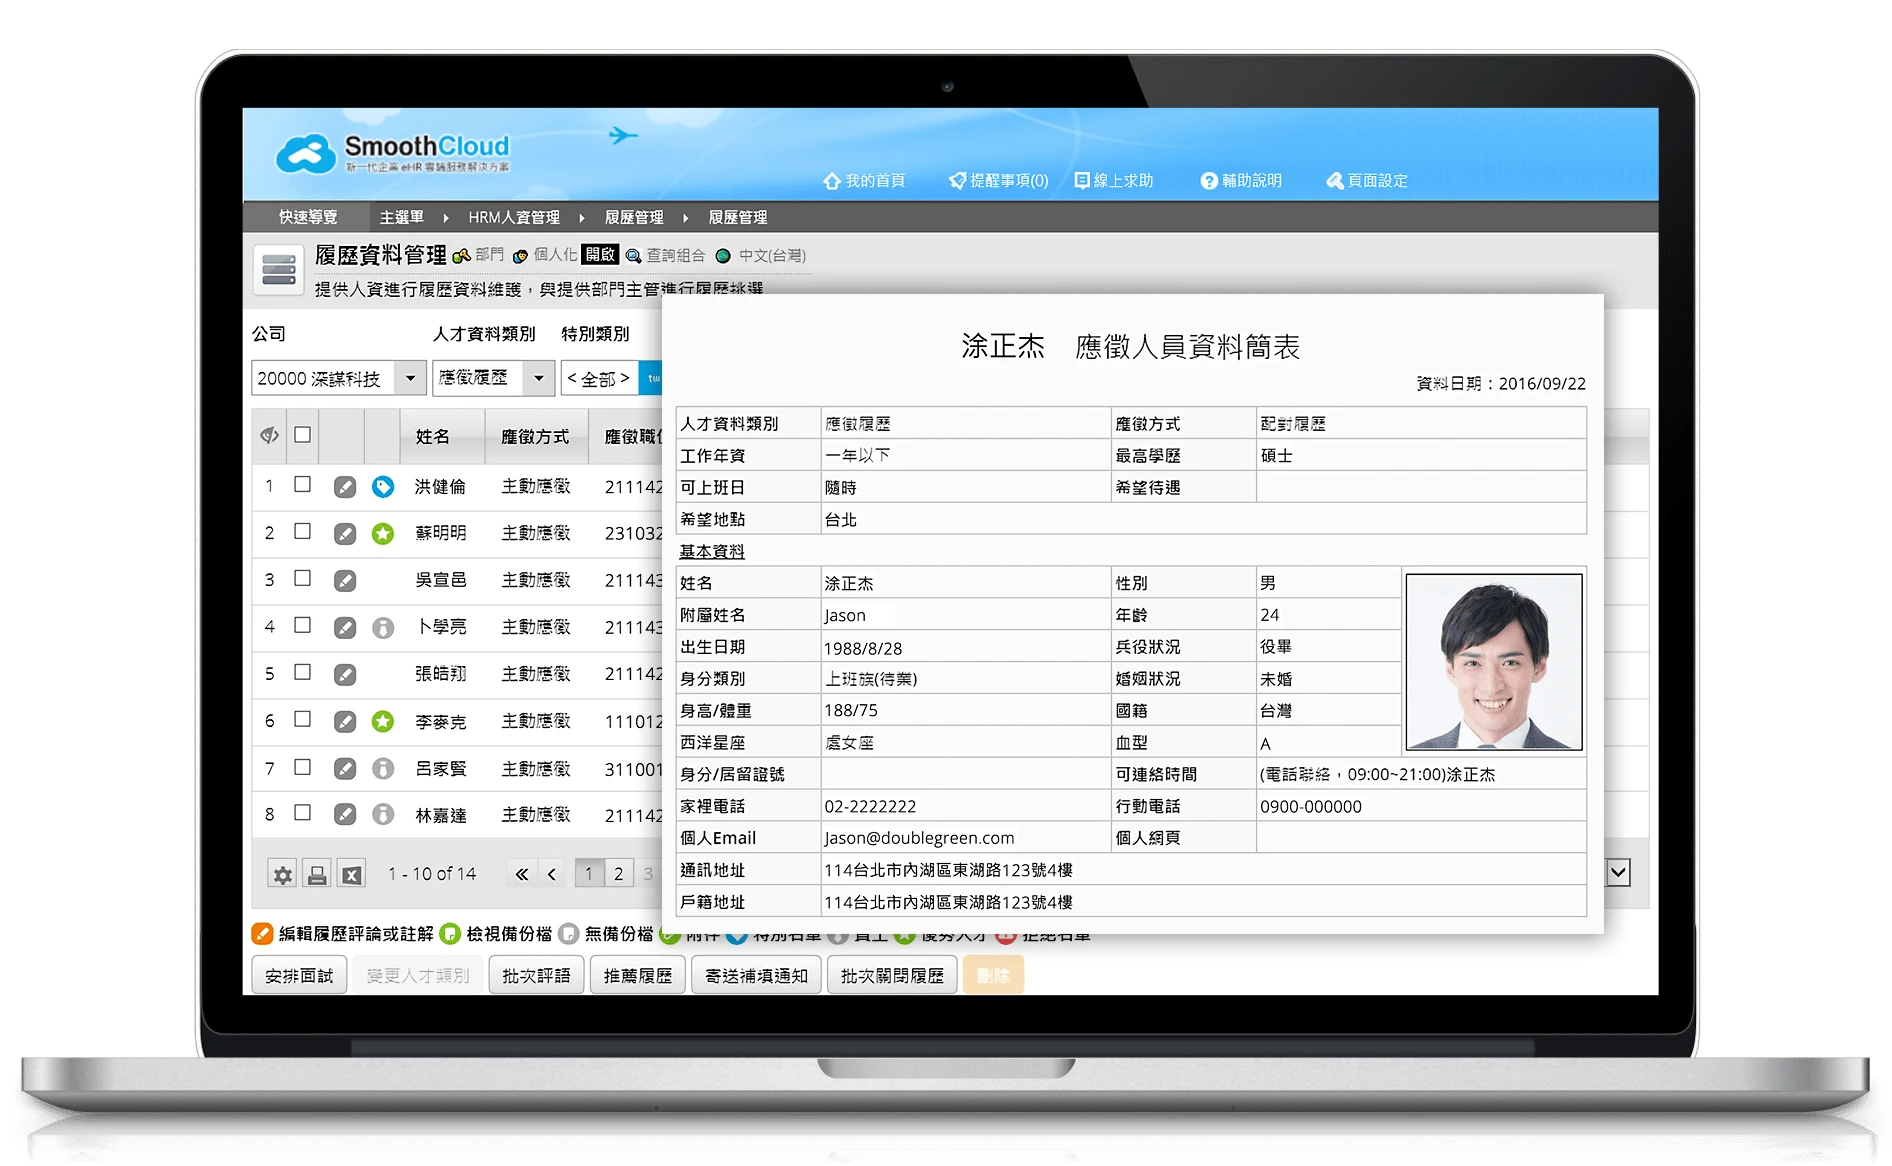Export list with the Excel icon
The image size is (1892, 1166).
[x=351, y=875]
